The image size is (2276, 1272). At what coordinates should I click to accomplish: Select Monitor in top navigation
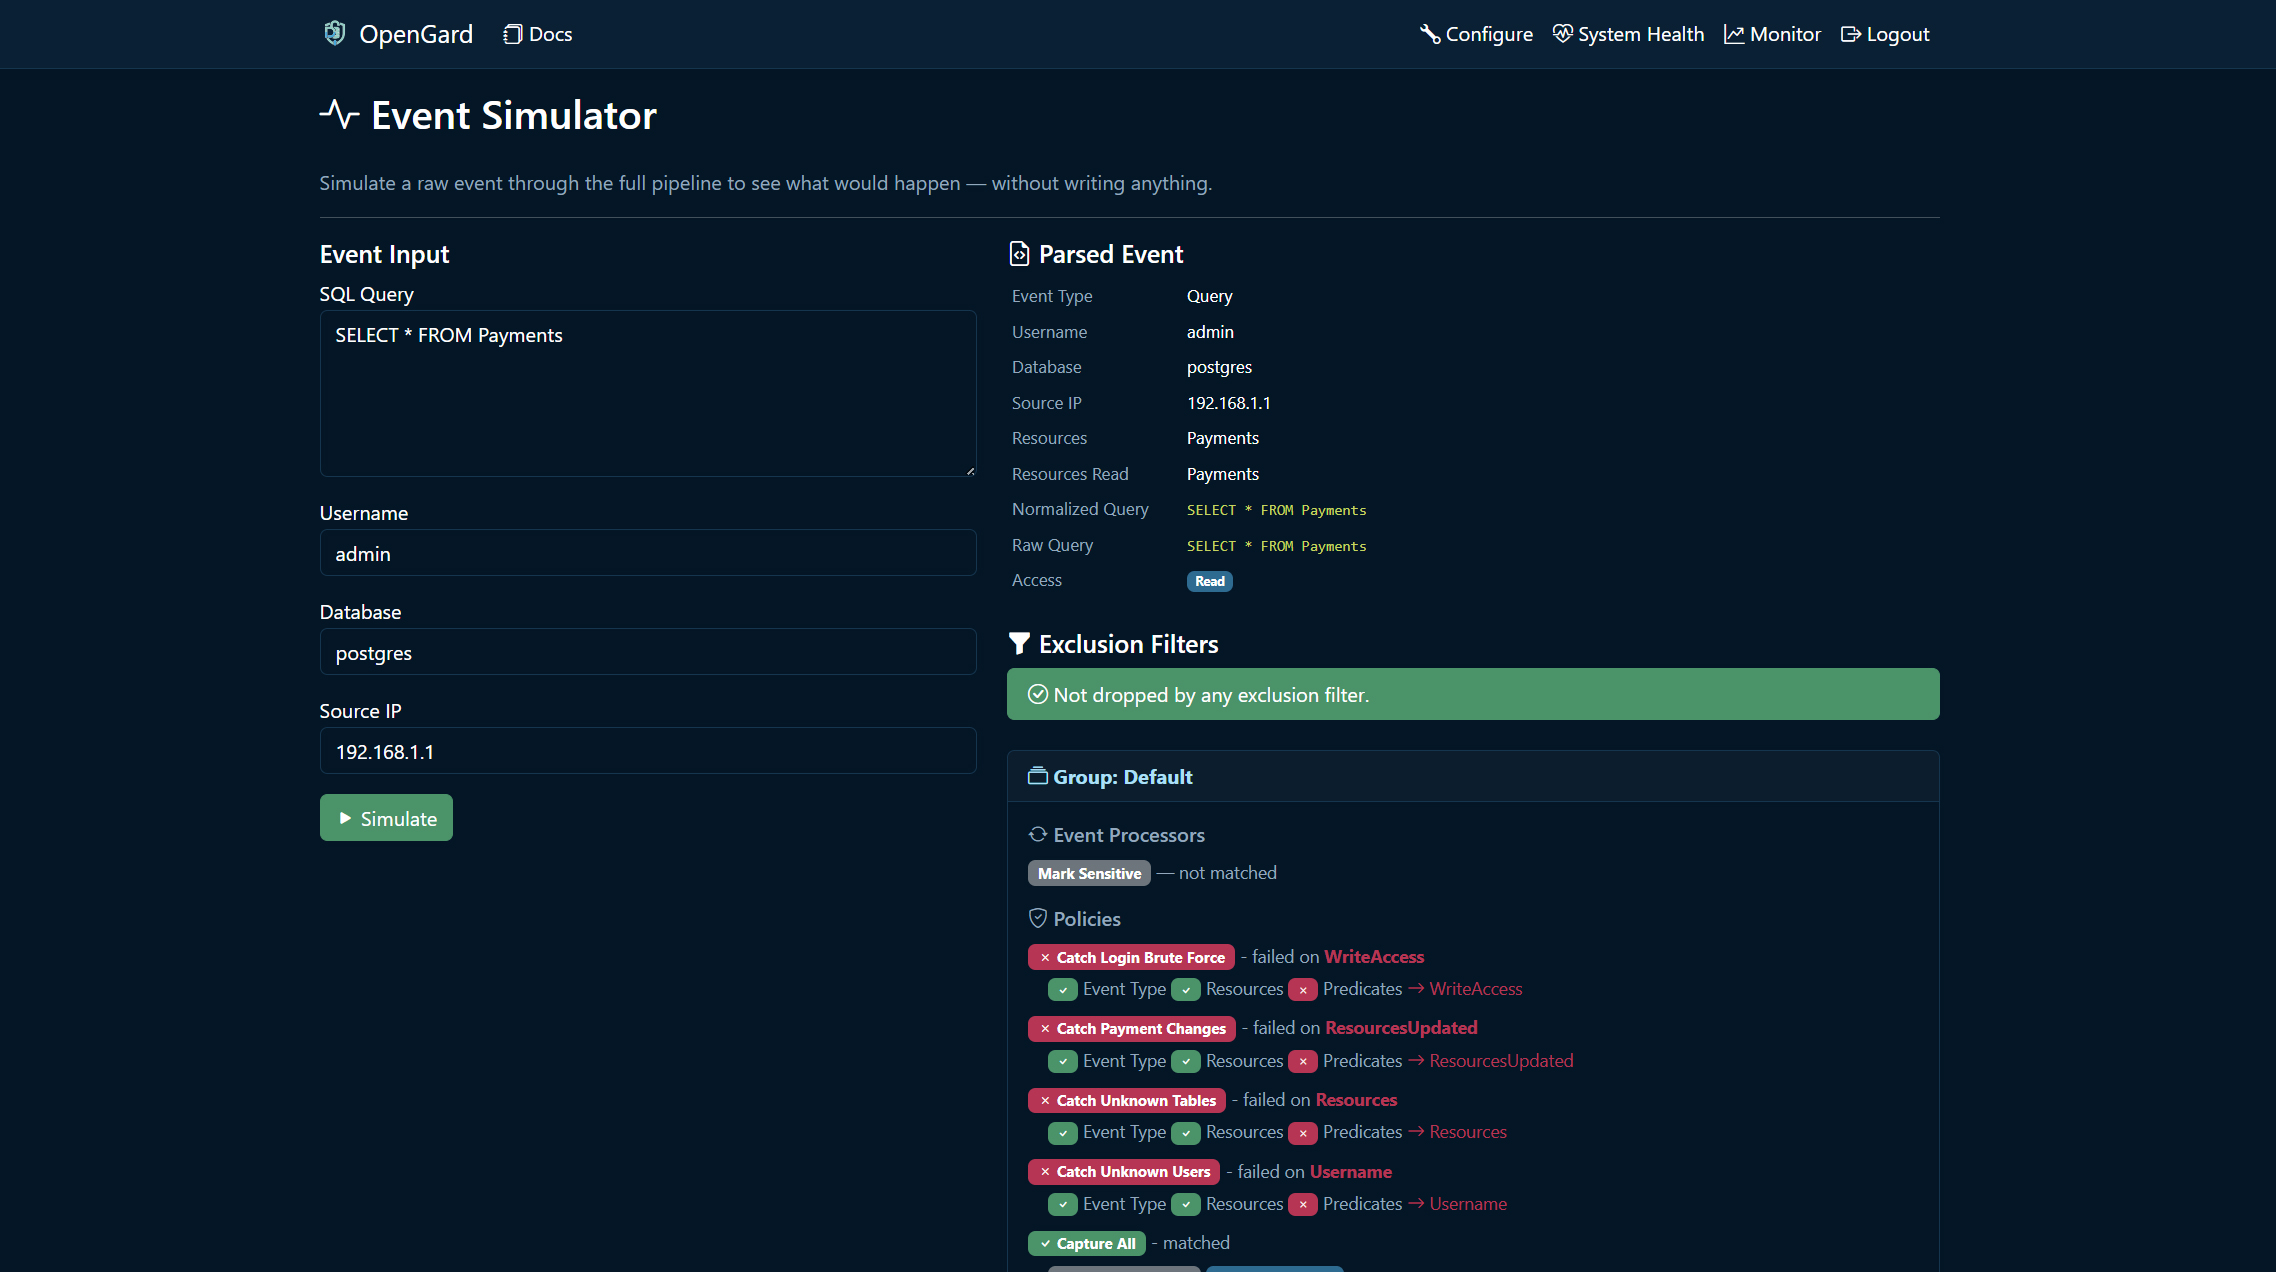[1771, 33]
